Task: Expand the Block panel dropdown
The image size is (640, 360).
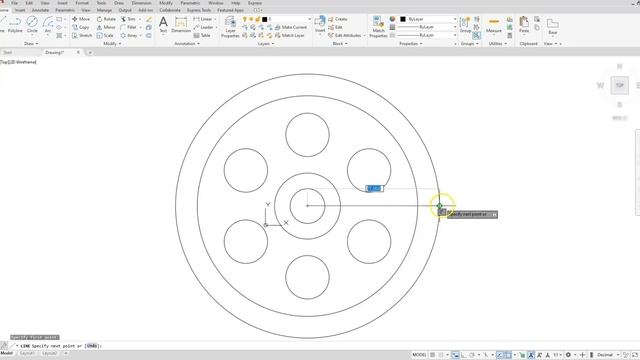Action: tap(340, 43)
